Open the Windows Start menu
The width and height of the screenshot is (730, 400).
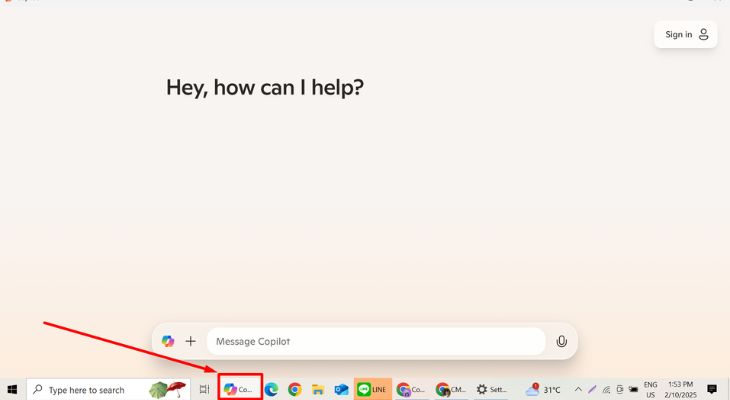click(13, 389)
